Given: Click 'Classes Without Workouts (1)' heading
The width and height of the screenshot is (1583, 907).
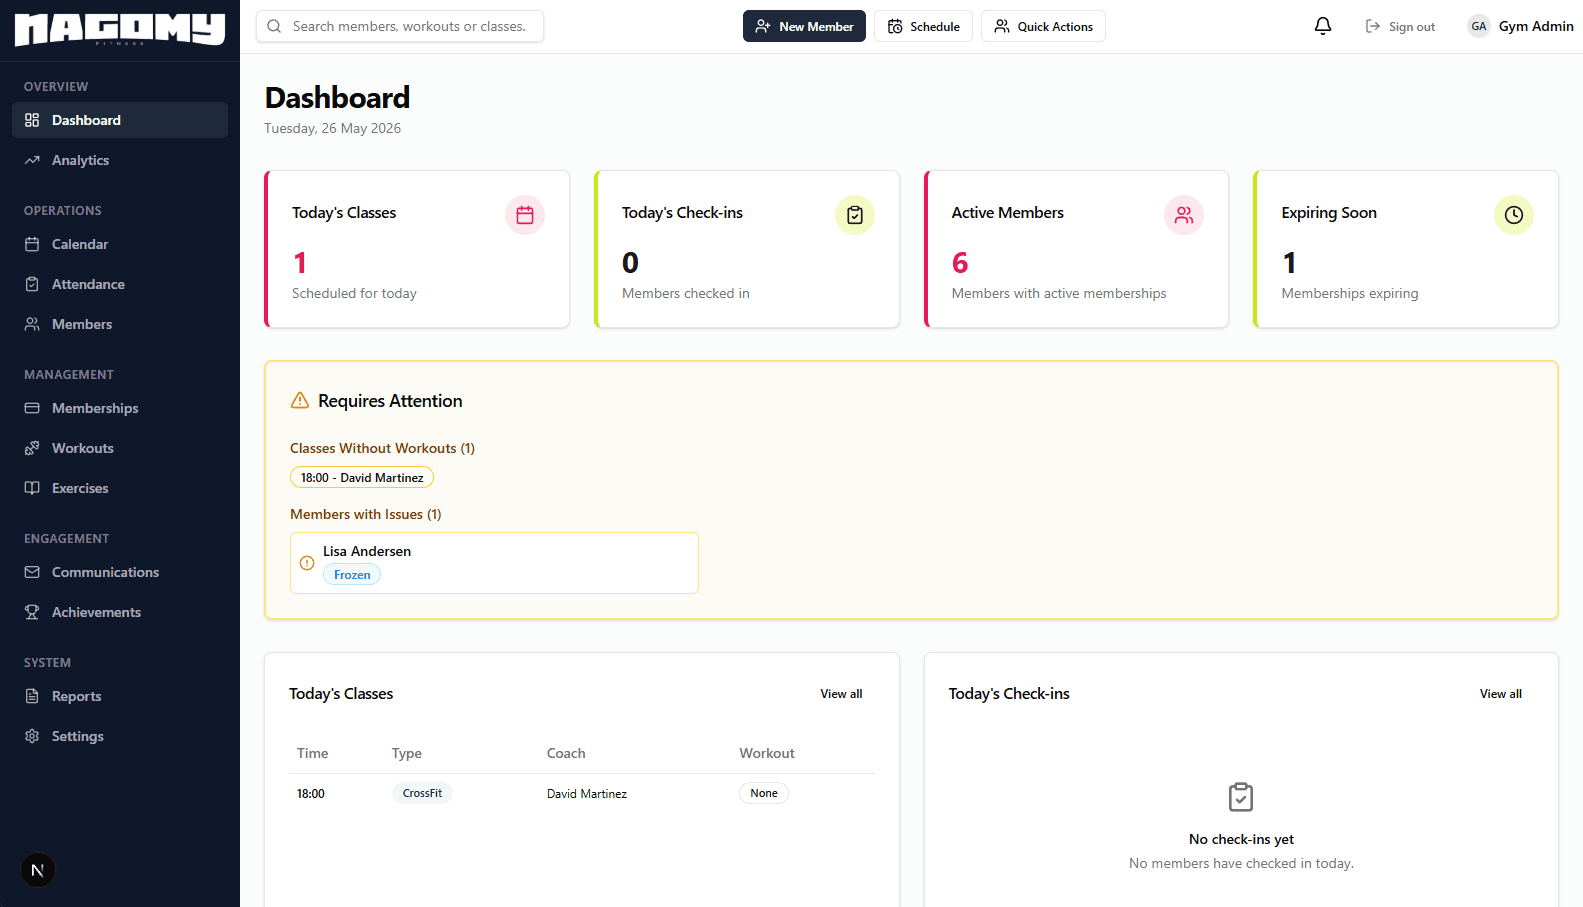Looking at the screenshot, I should click(383, 448).
